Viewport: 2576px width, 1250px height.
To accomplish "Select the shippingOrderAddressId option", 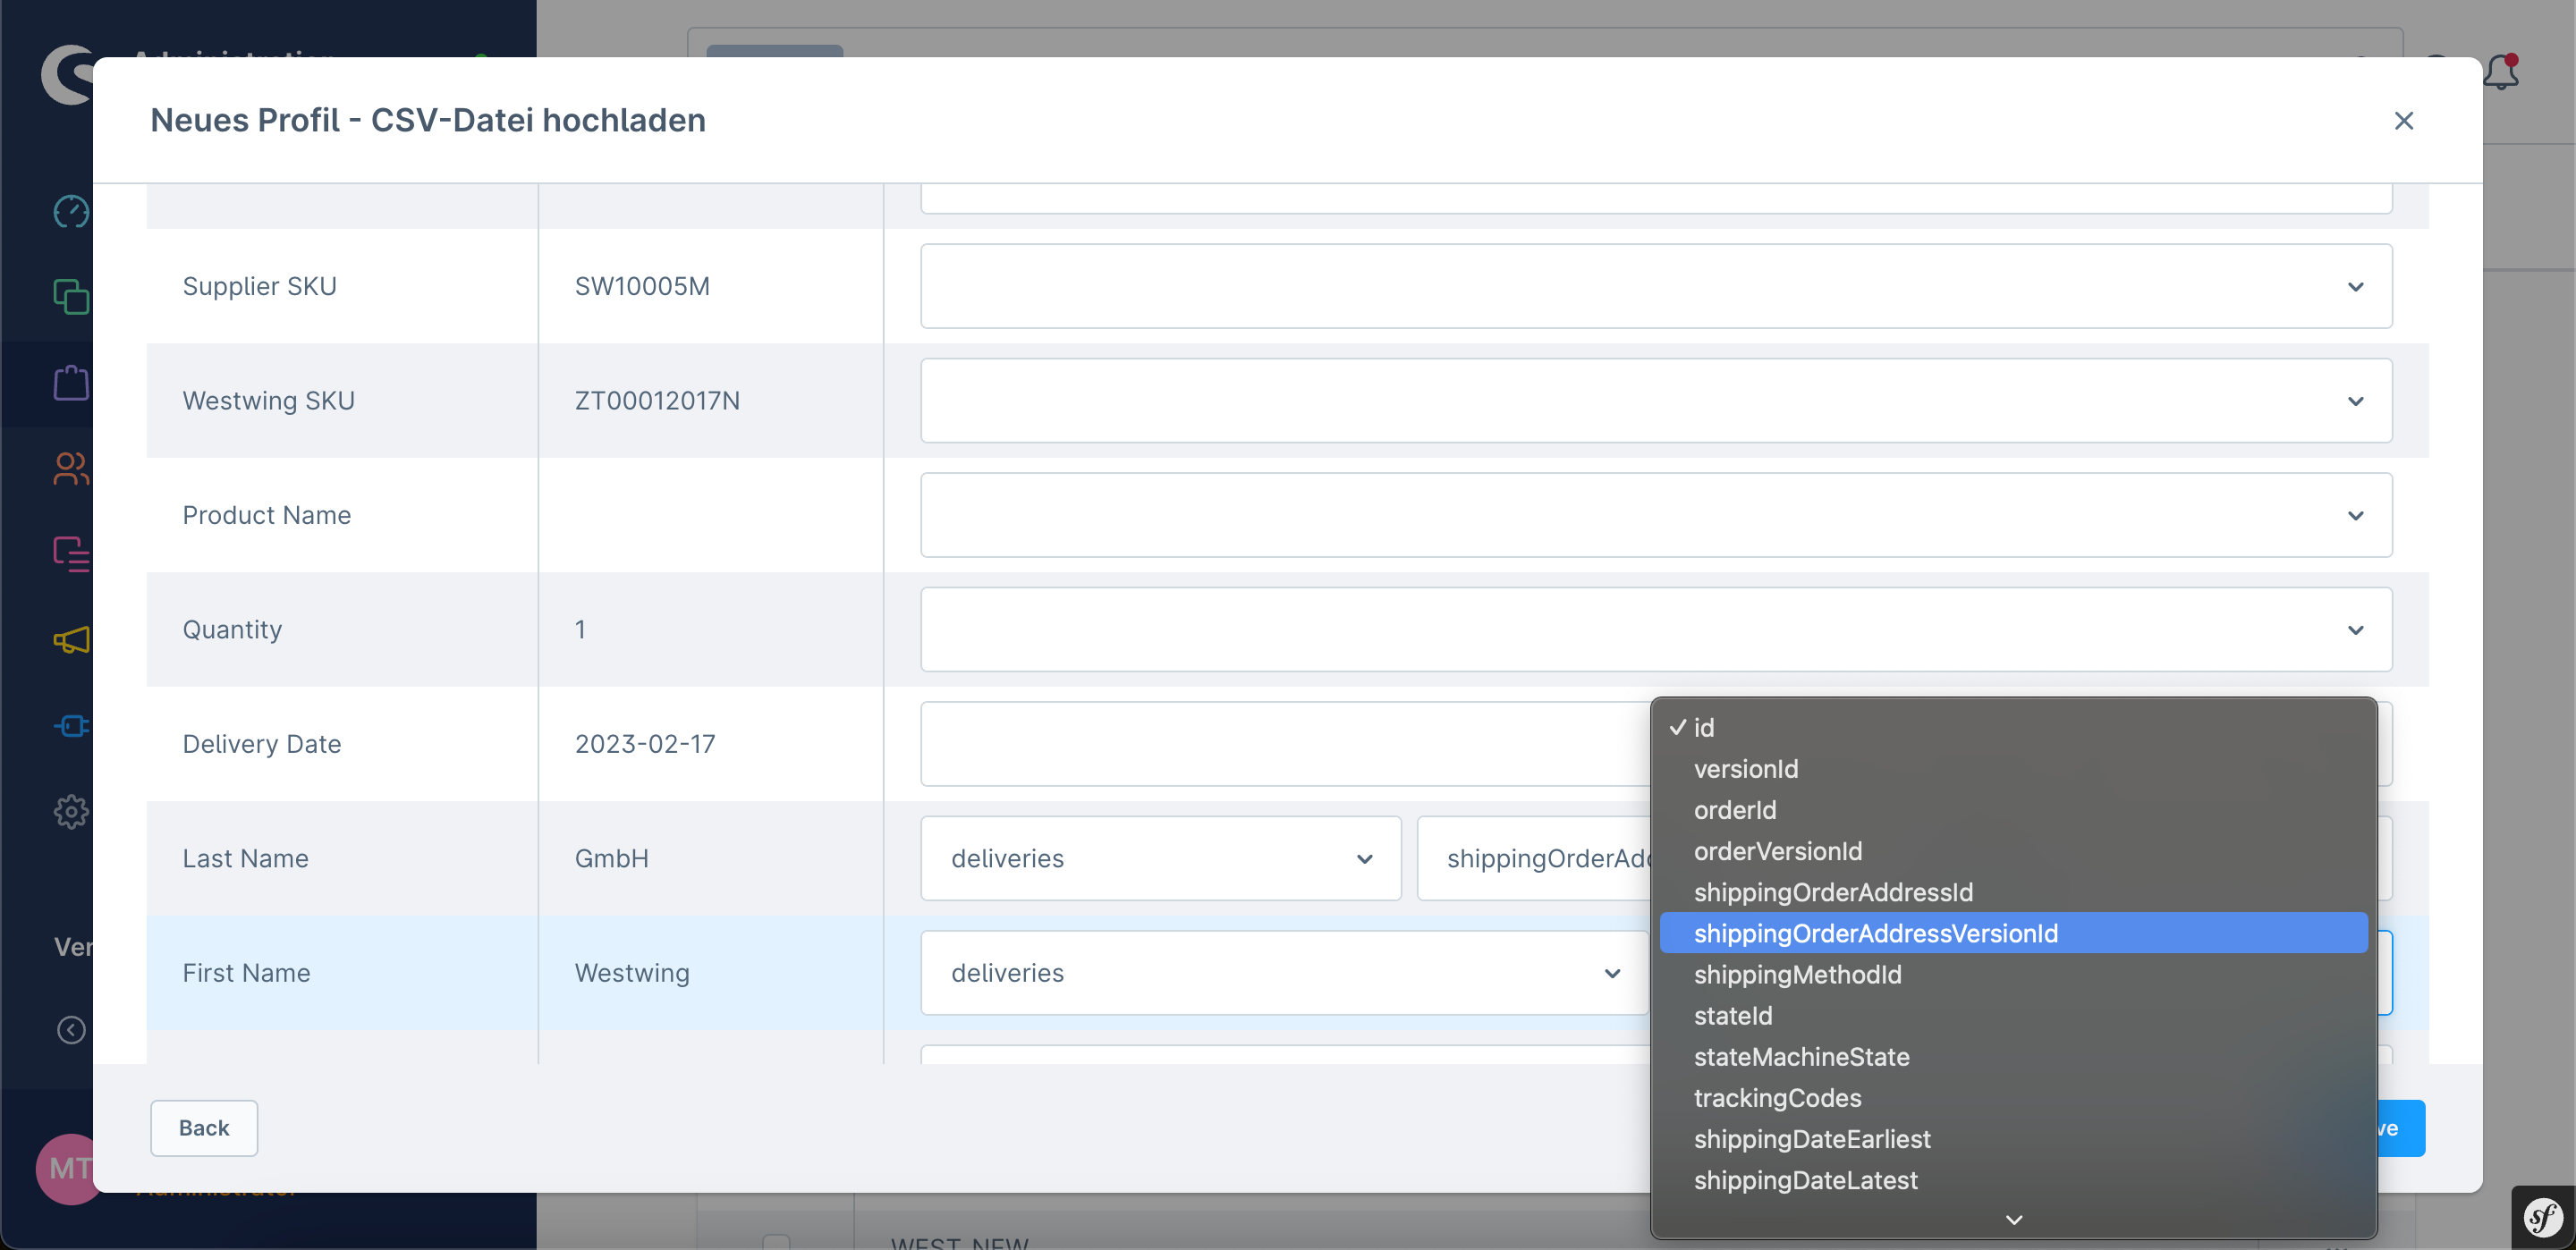I will pyautogui.click(x=2013, y=892).
